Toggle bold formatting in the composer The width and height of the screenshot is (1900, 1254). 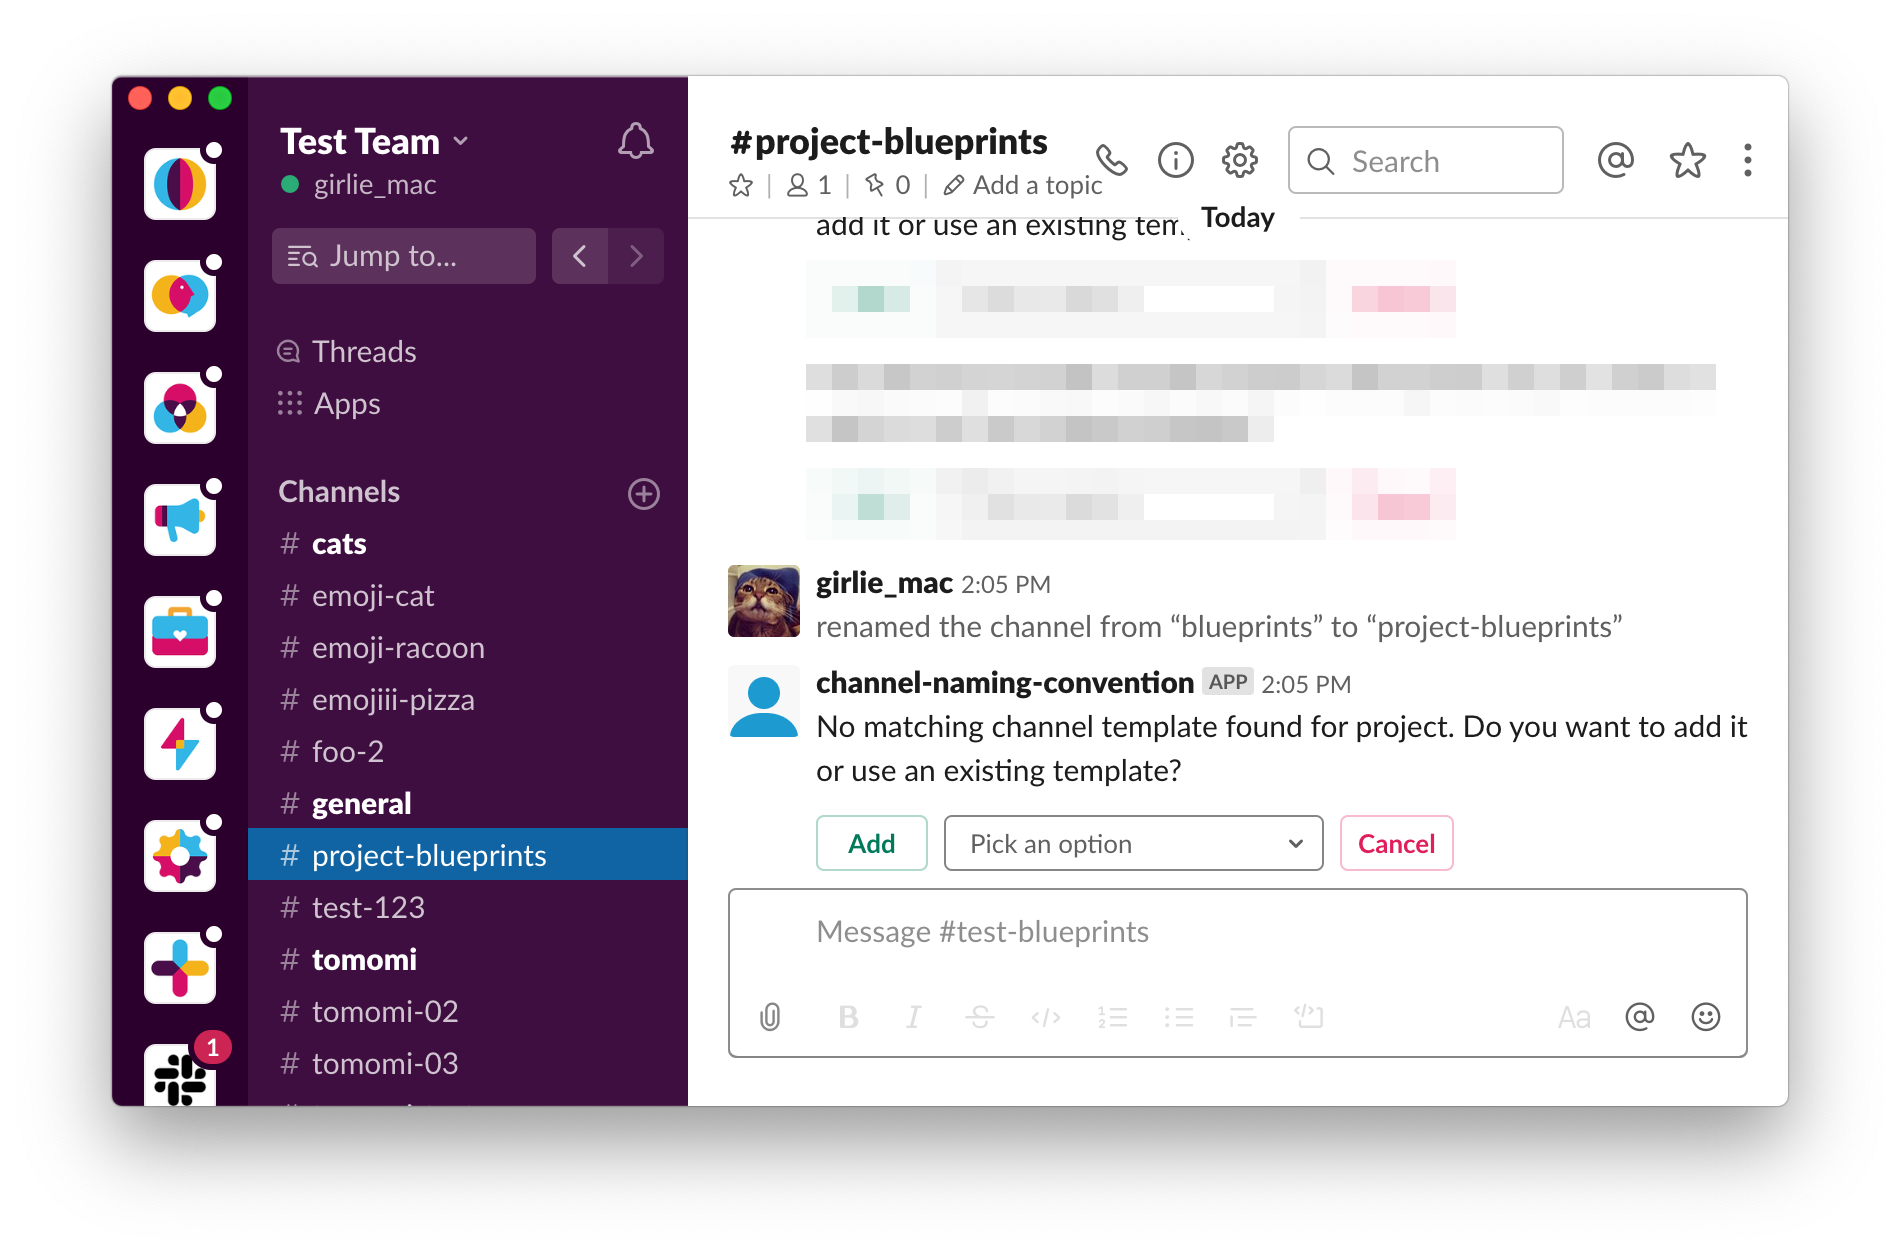(x=847, y=1017)
